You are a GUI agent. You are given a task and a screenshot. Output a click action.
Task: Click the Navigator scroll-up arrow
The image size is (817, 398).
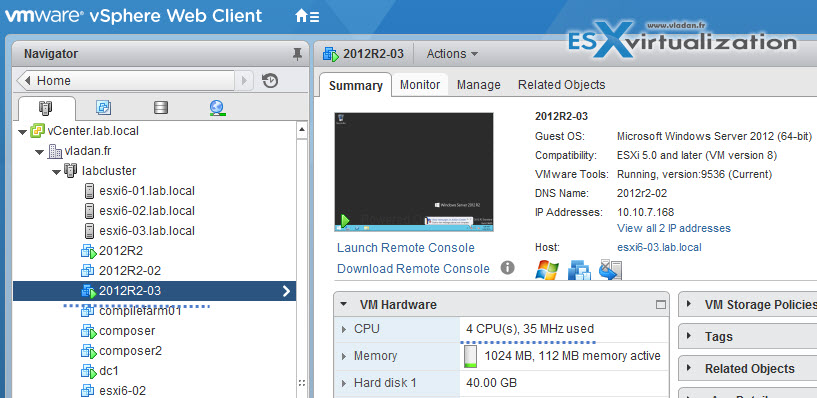(x=302, y=130)
